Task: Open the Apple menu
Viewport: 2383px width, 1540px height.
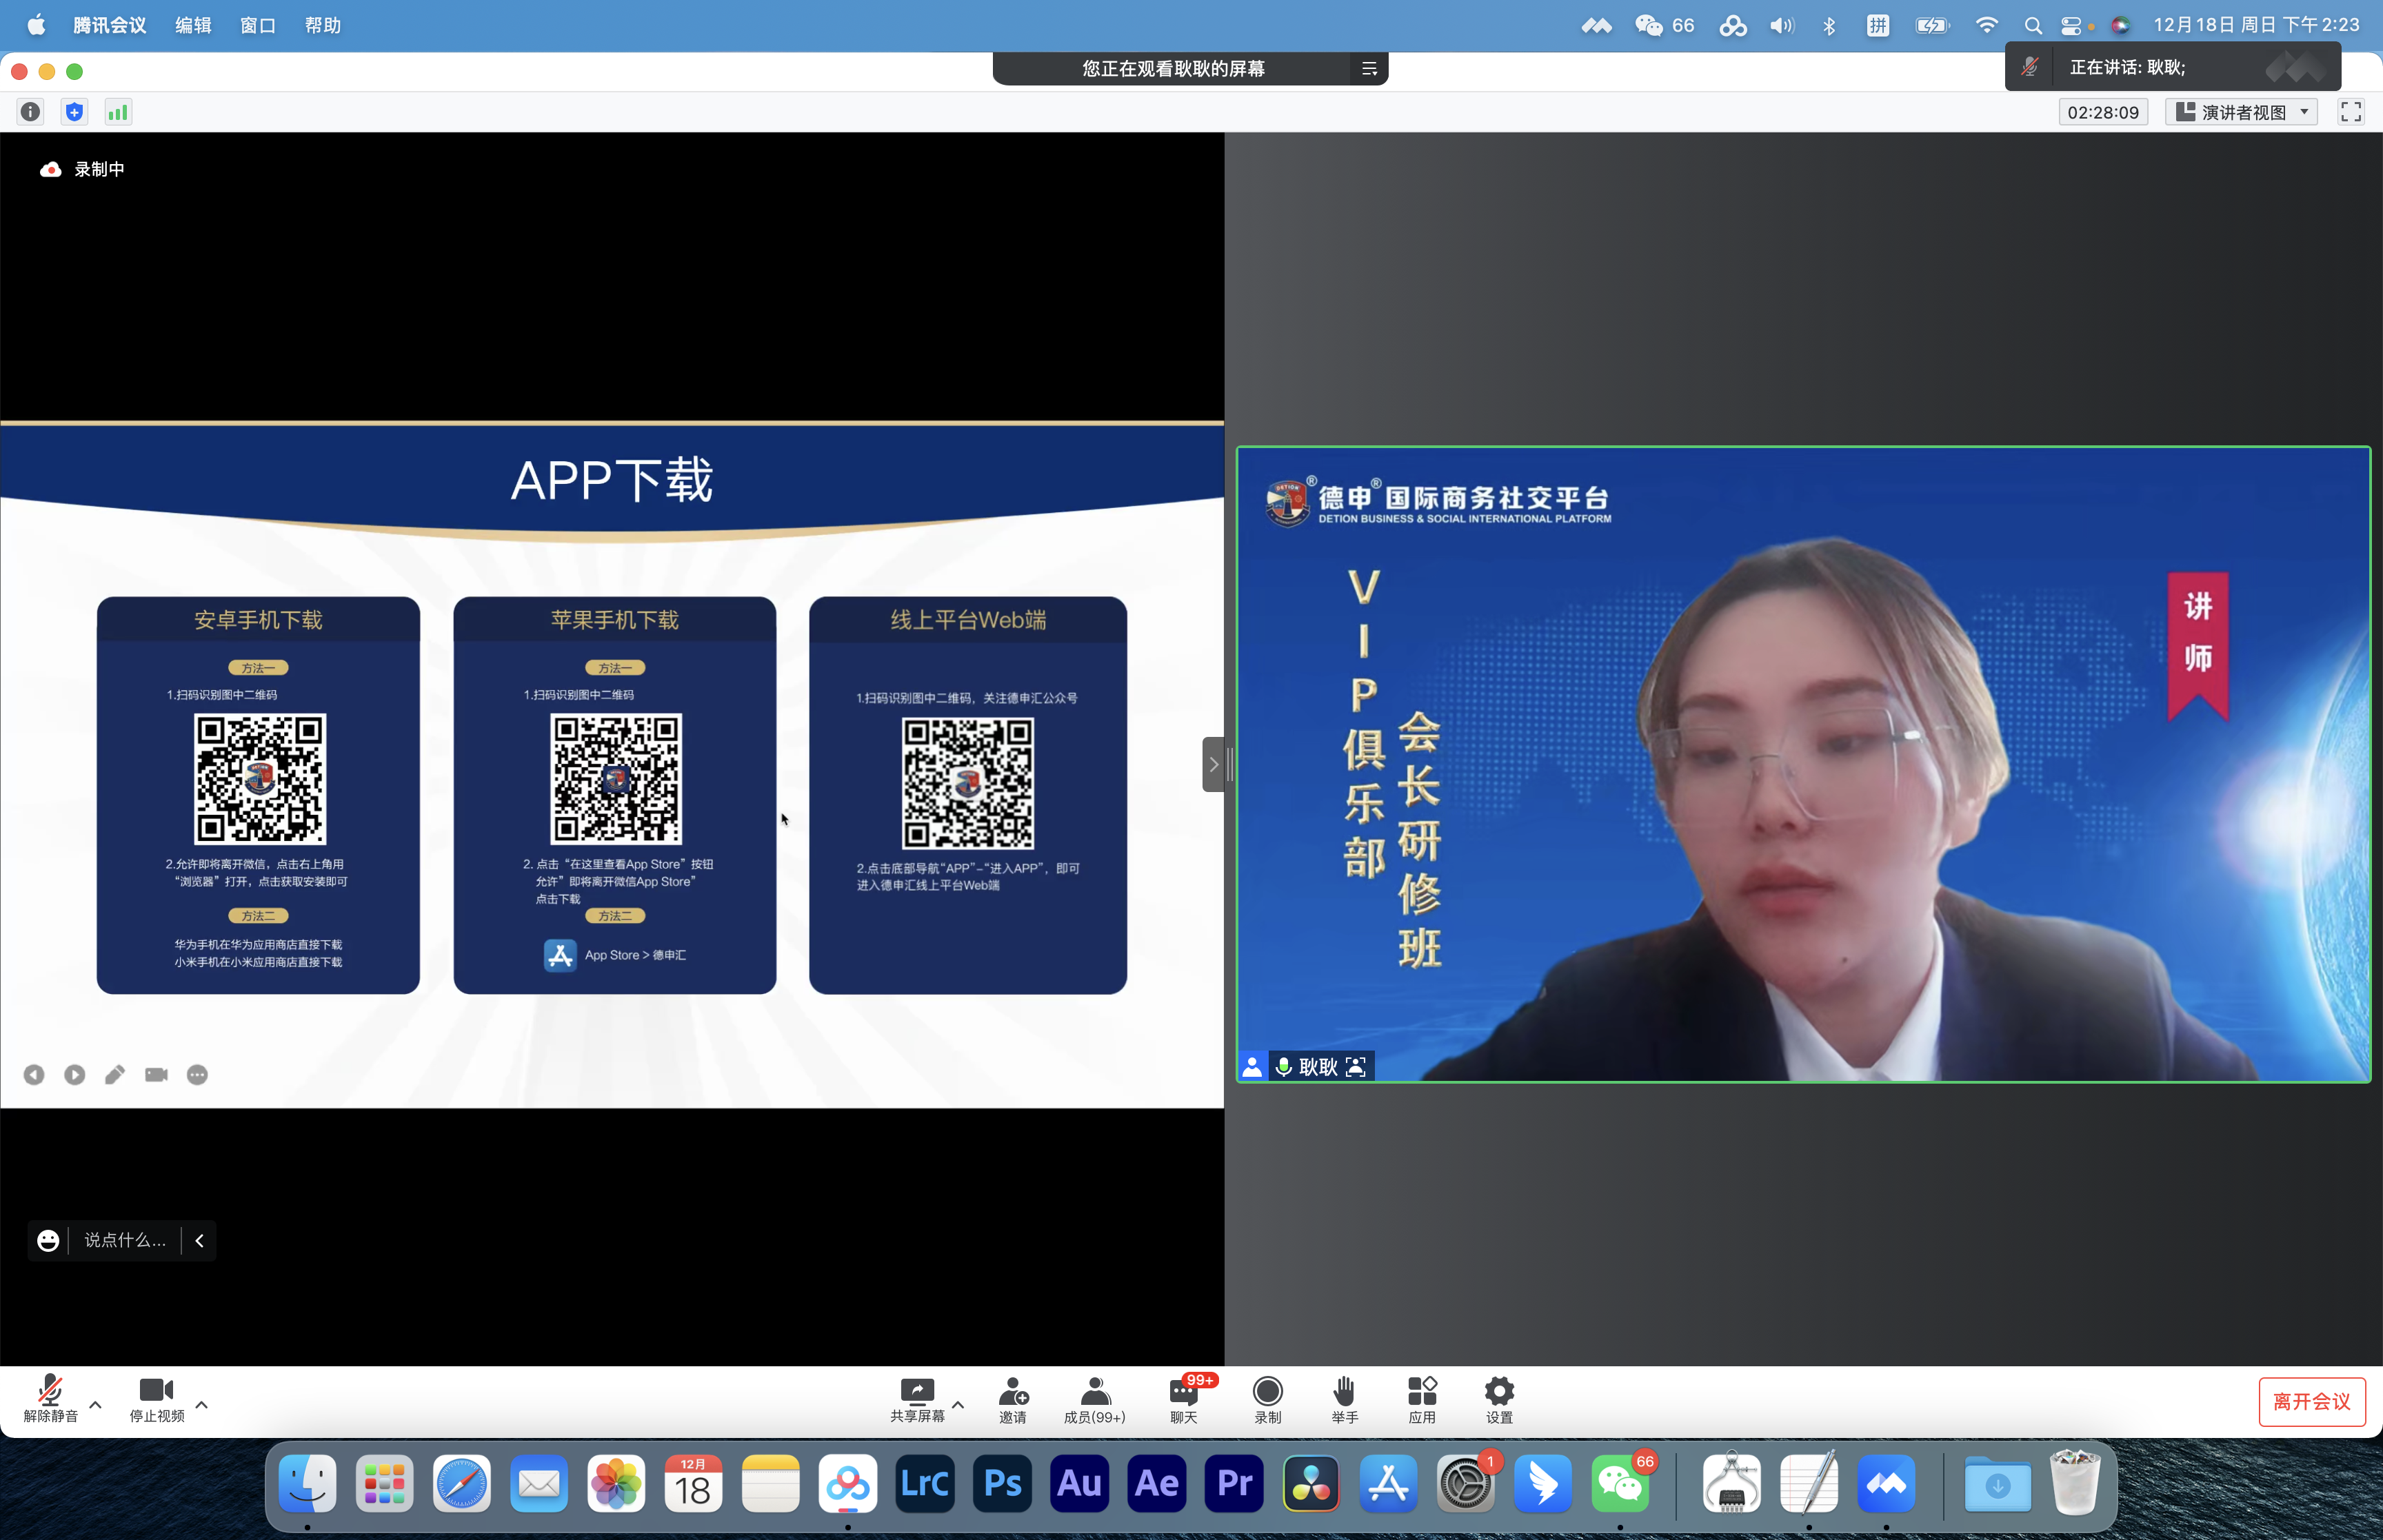Action: (x=36, y=25)
